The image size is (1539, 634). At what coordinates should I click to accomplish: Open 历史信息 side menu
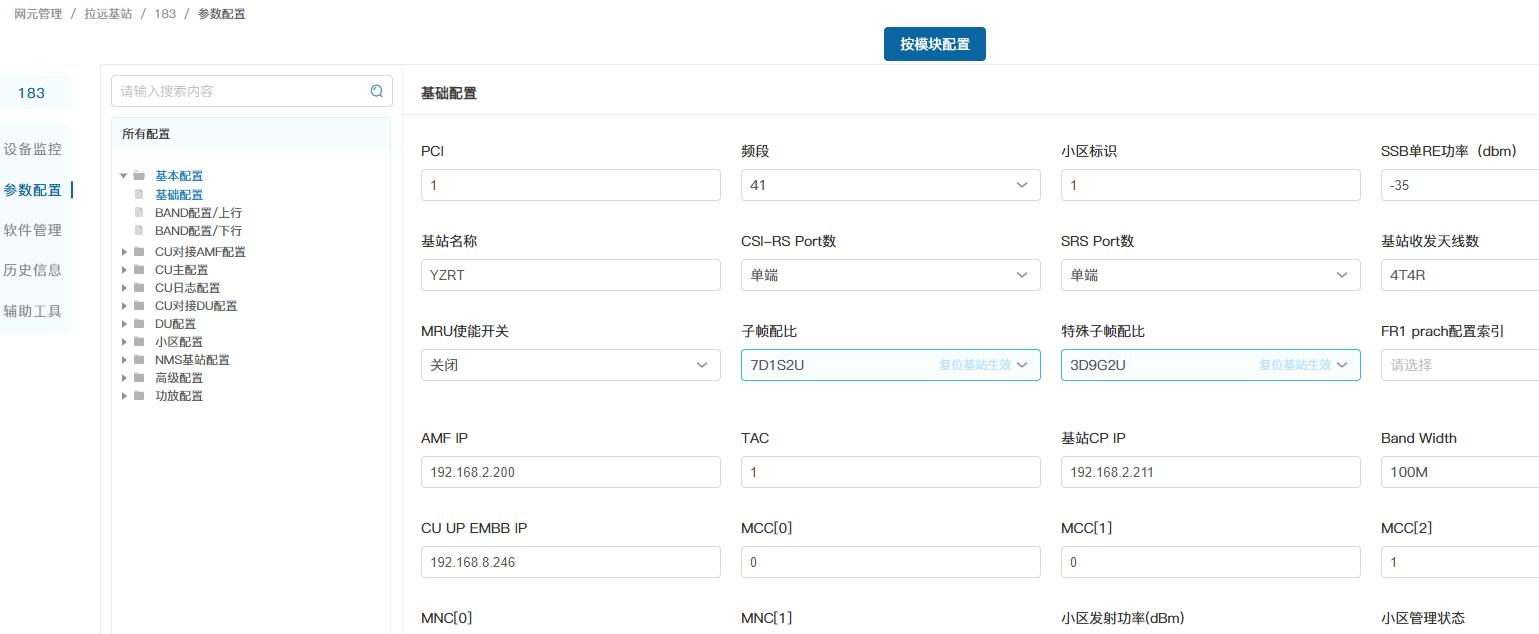coord(33,270)
